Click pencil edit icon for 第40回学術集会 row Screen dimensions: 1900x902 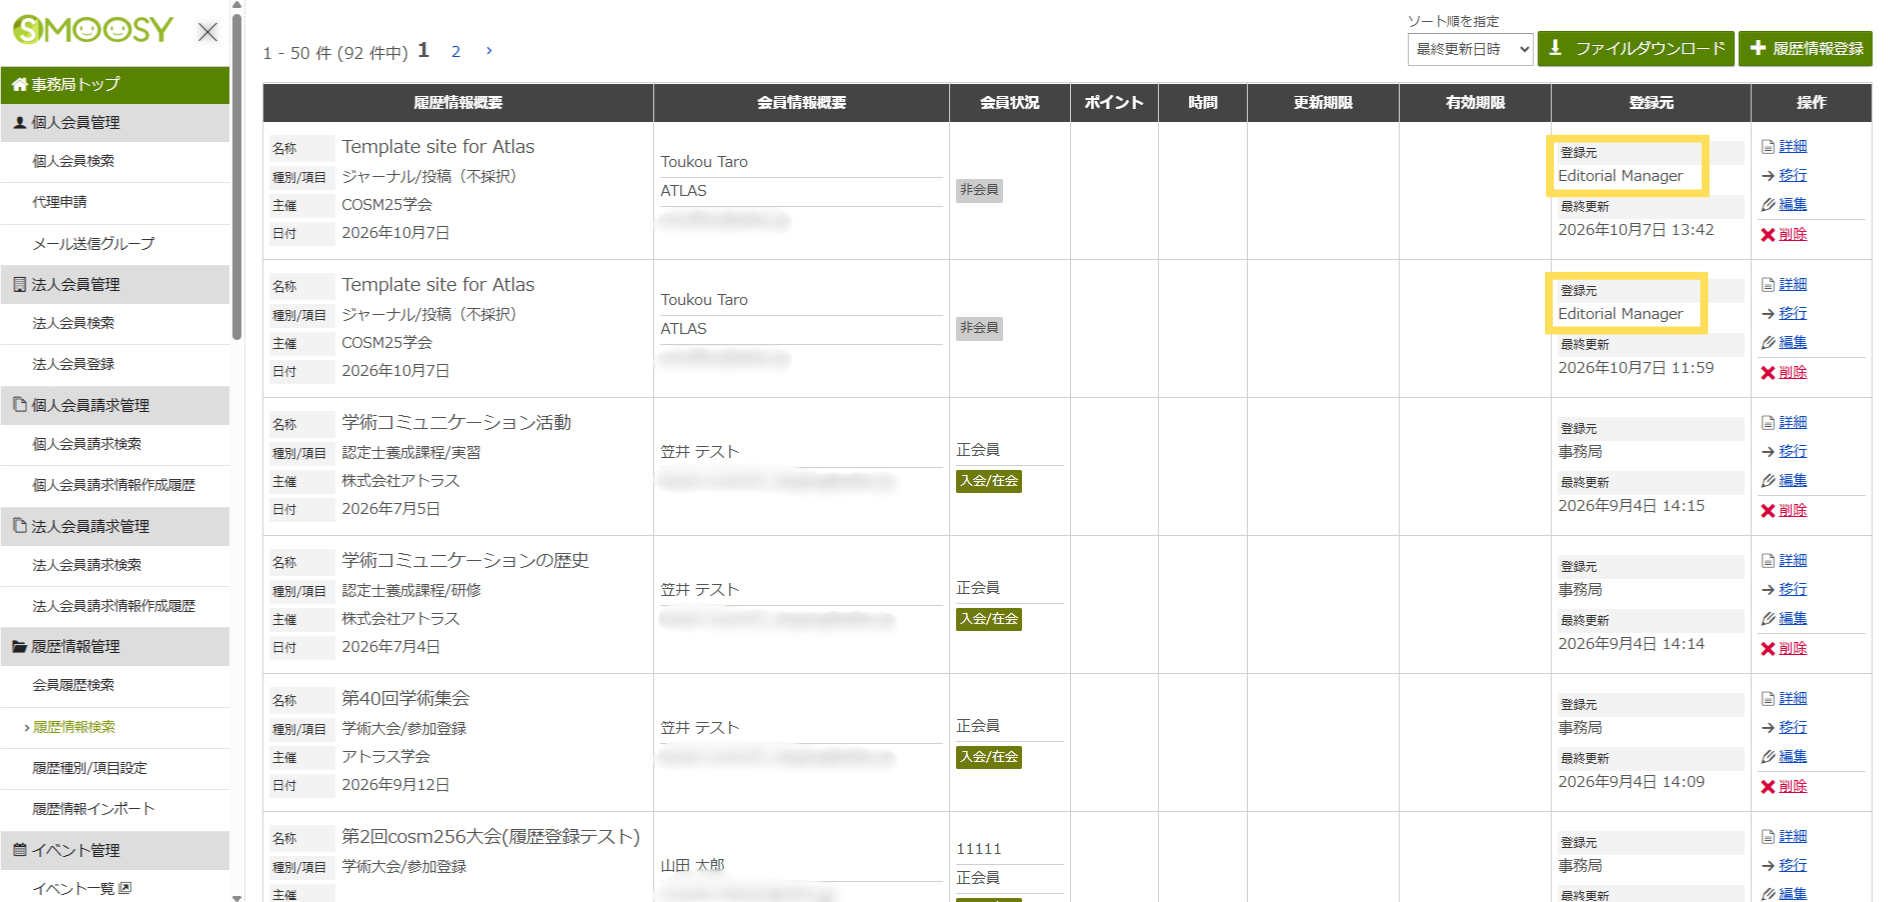coord(1768,757)
